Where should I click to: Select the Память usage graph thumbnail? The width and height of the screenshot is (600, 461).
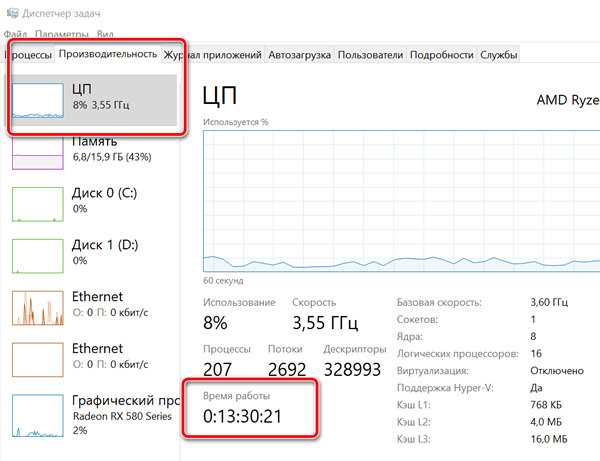pyautogui.click(x=38, y=152)
